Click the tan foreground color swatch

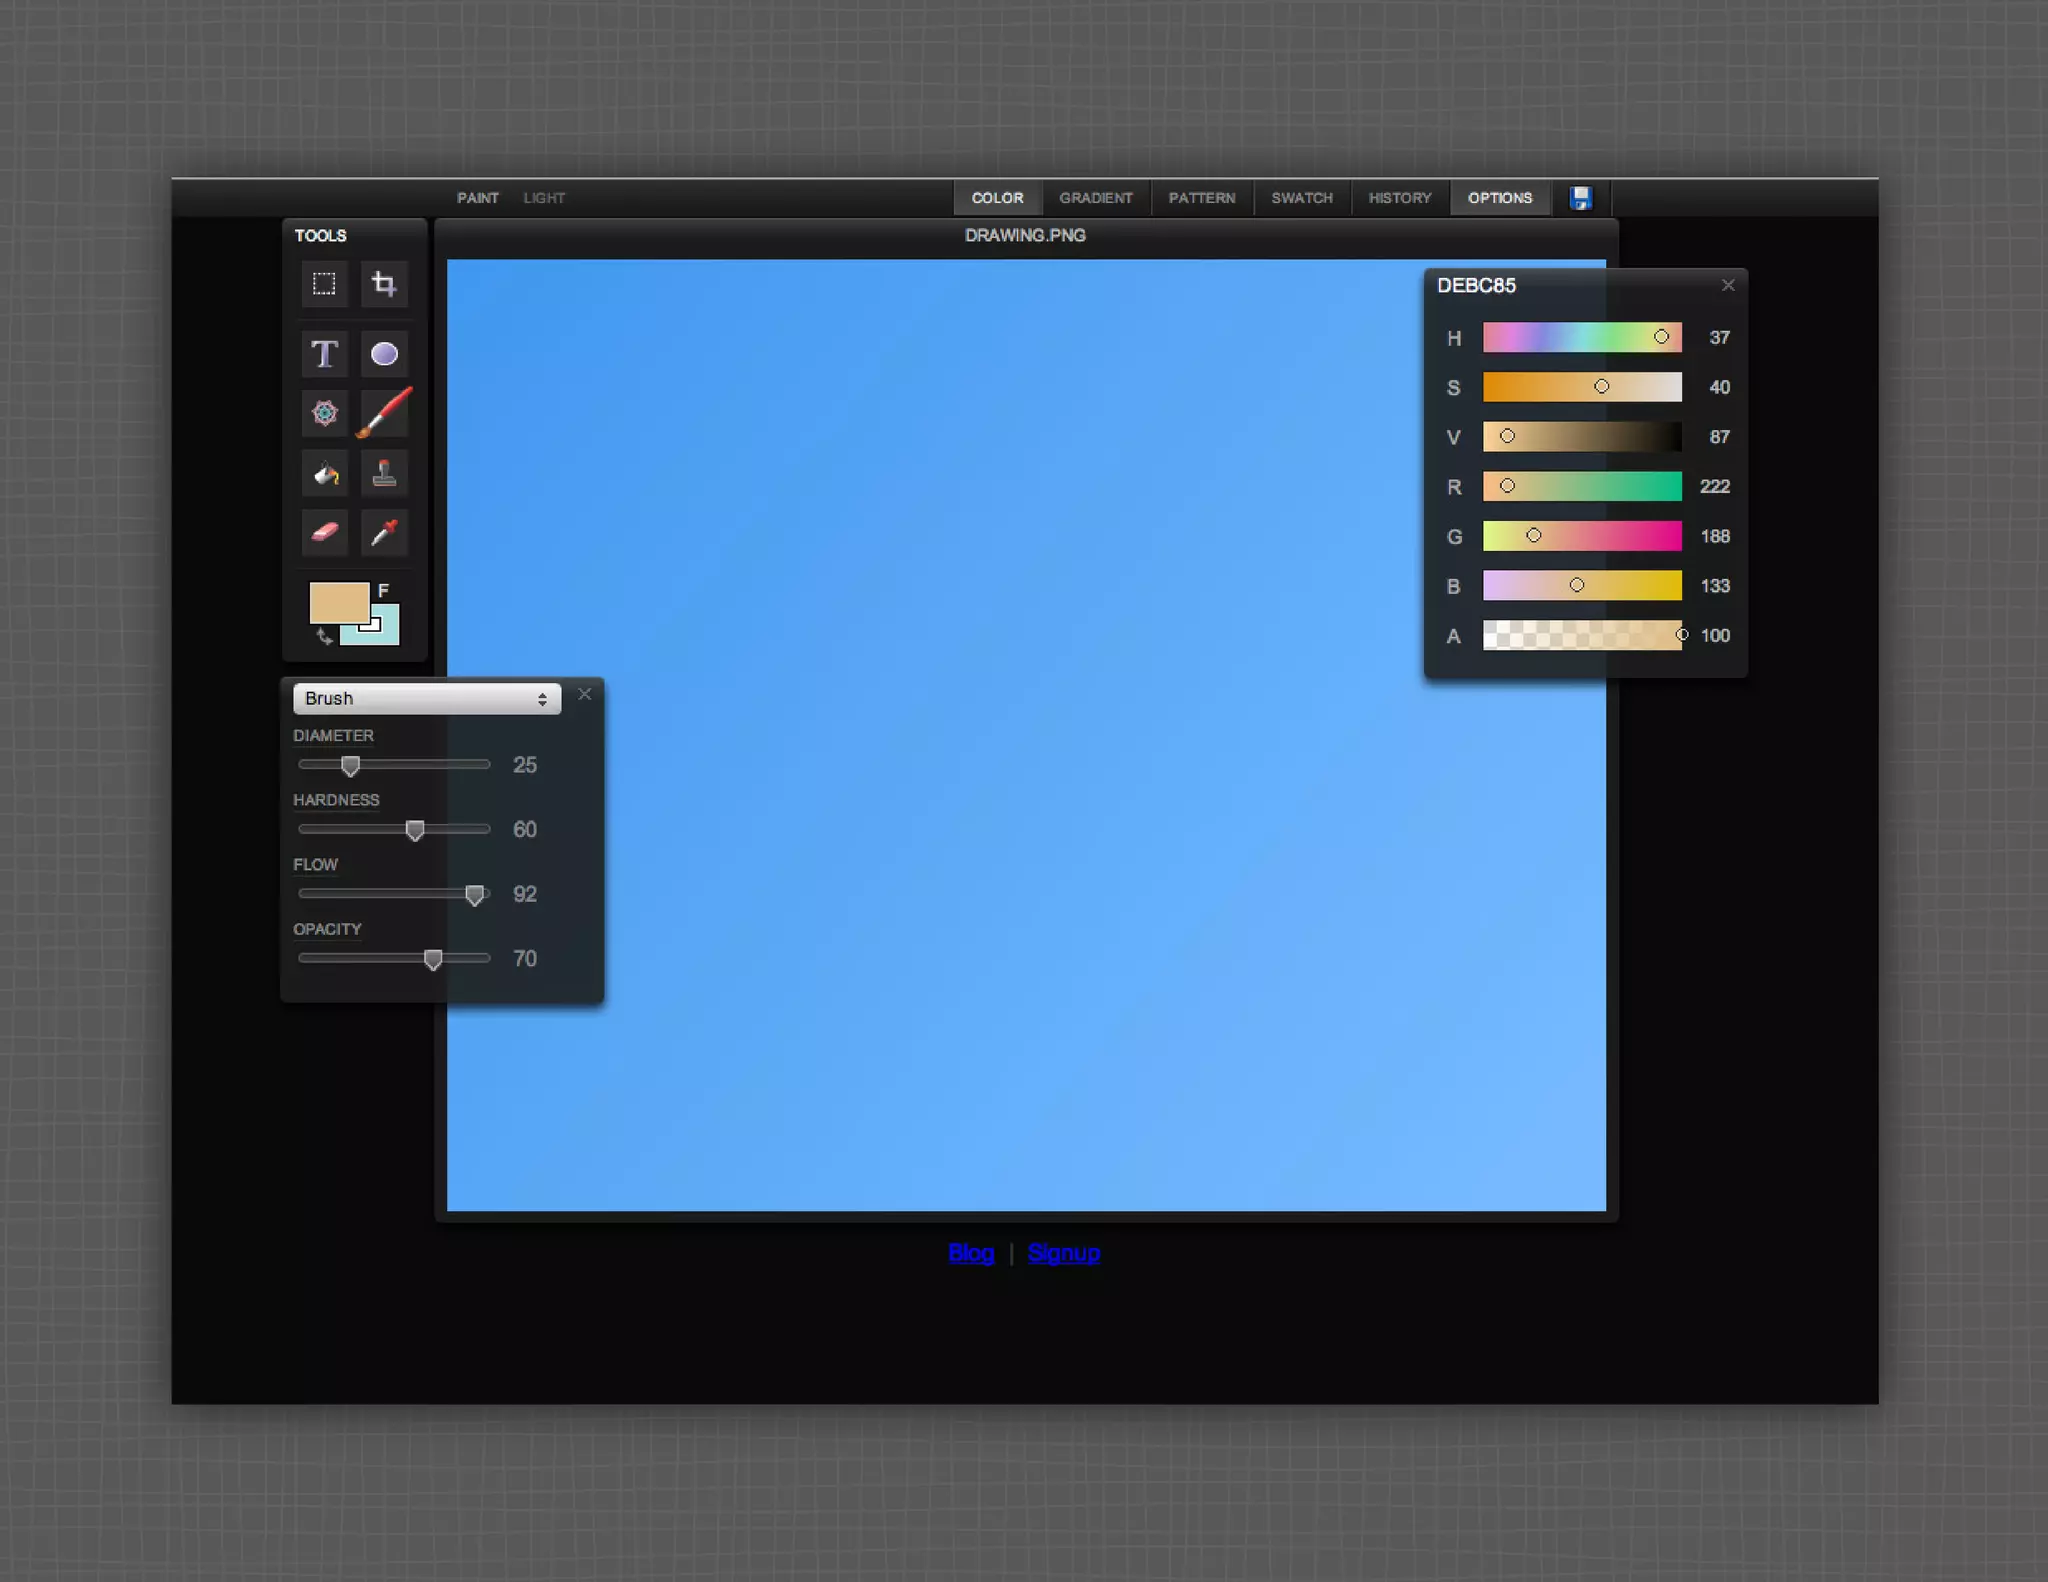[x=338, y=602]
